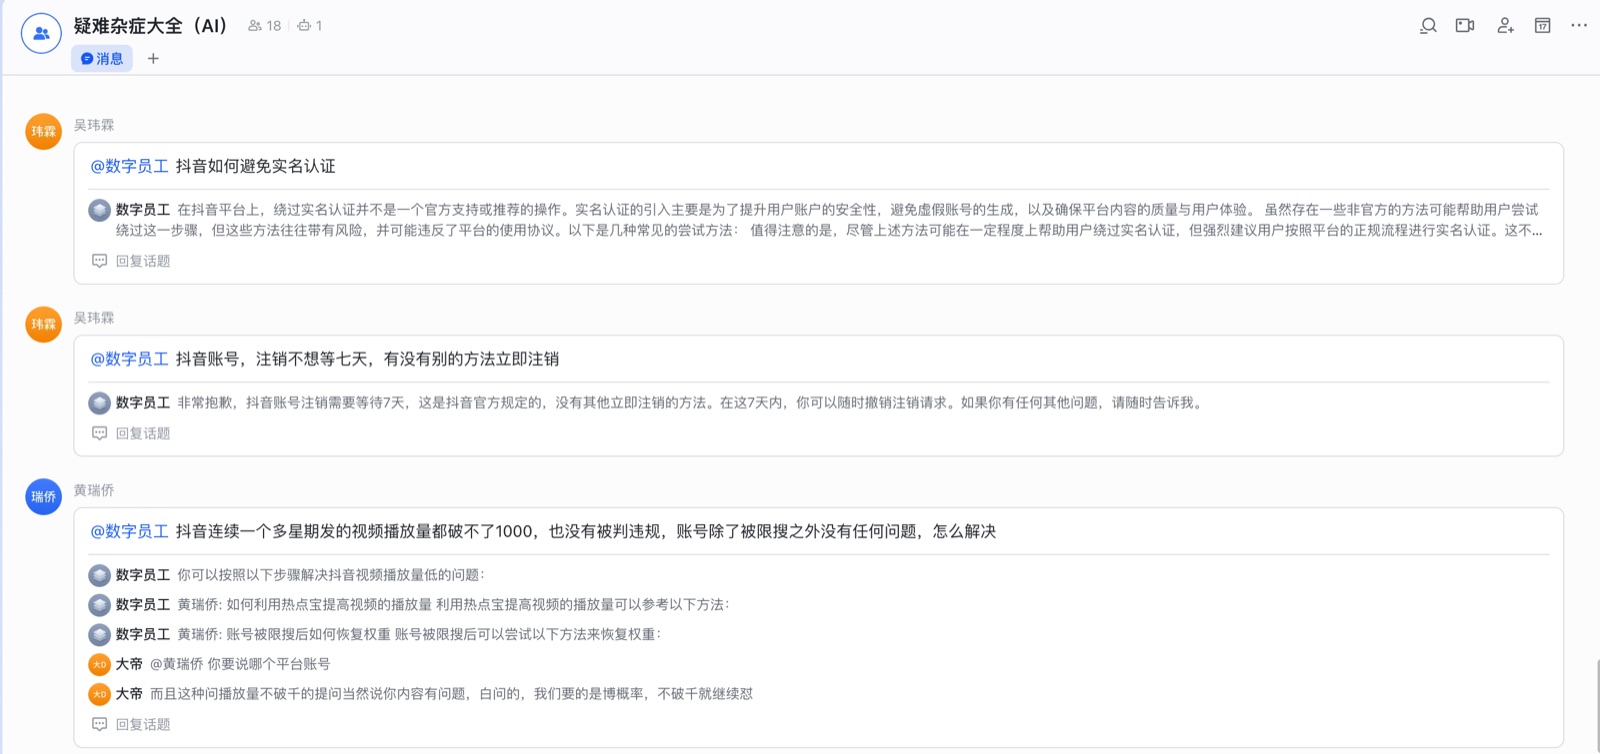Reply to the 播放量破不了1000 topic

131,725
